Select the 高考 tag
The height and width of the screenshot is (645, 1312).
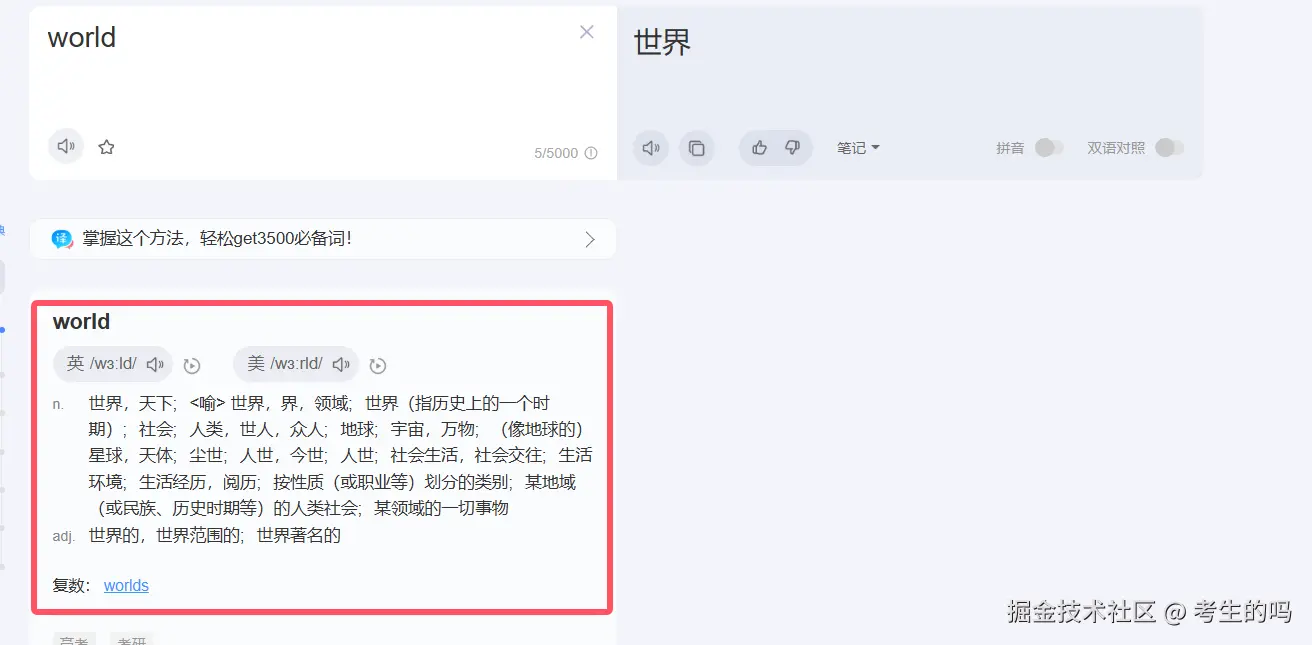[74, 639]
